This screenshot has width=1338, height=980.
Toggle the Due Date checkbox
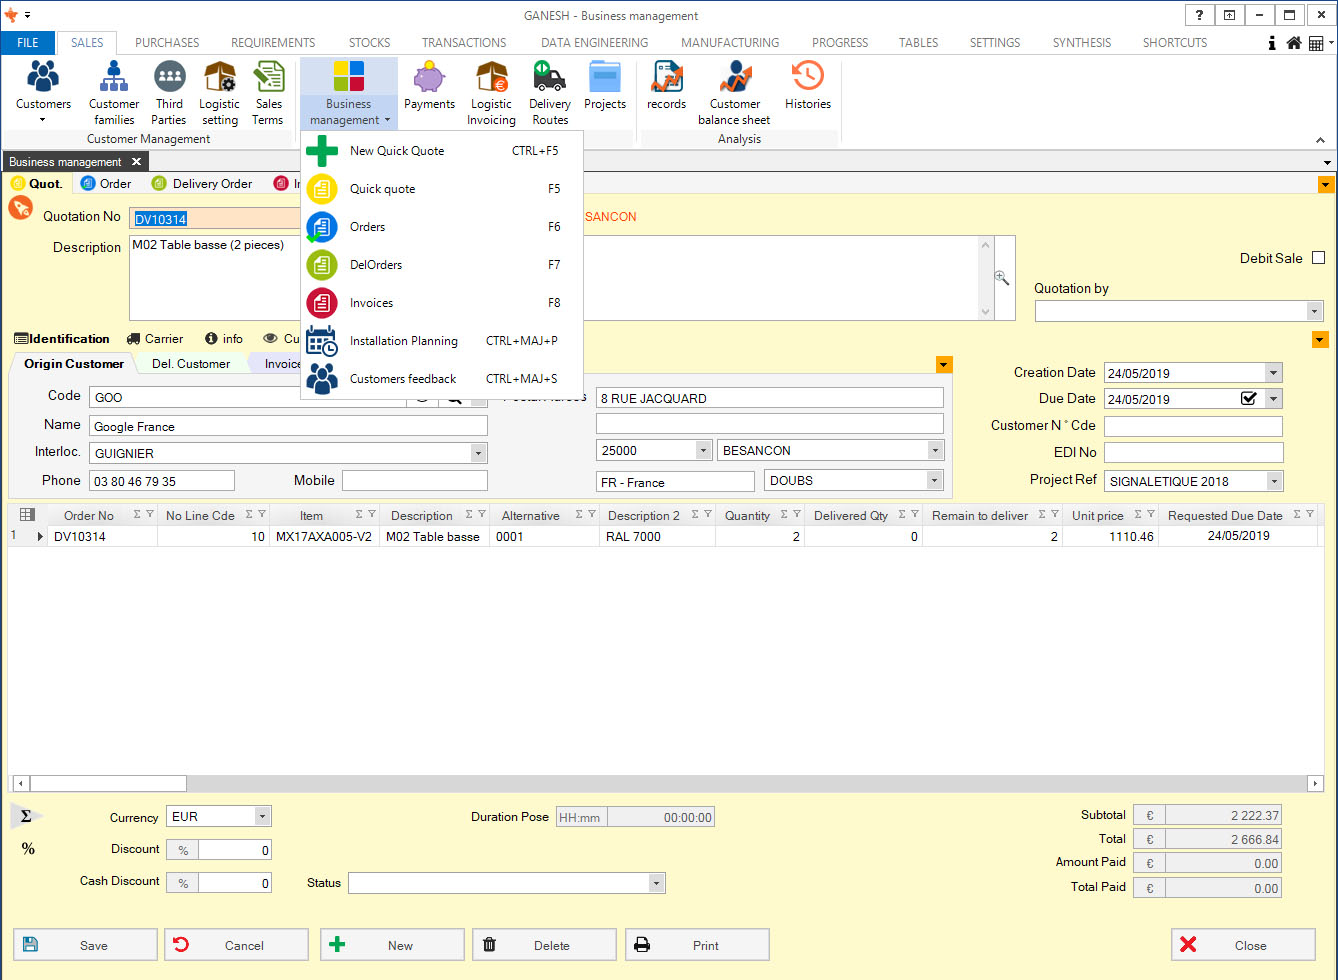coord(1248,399)
